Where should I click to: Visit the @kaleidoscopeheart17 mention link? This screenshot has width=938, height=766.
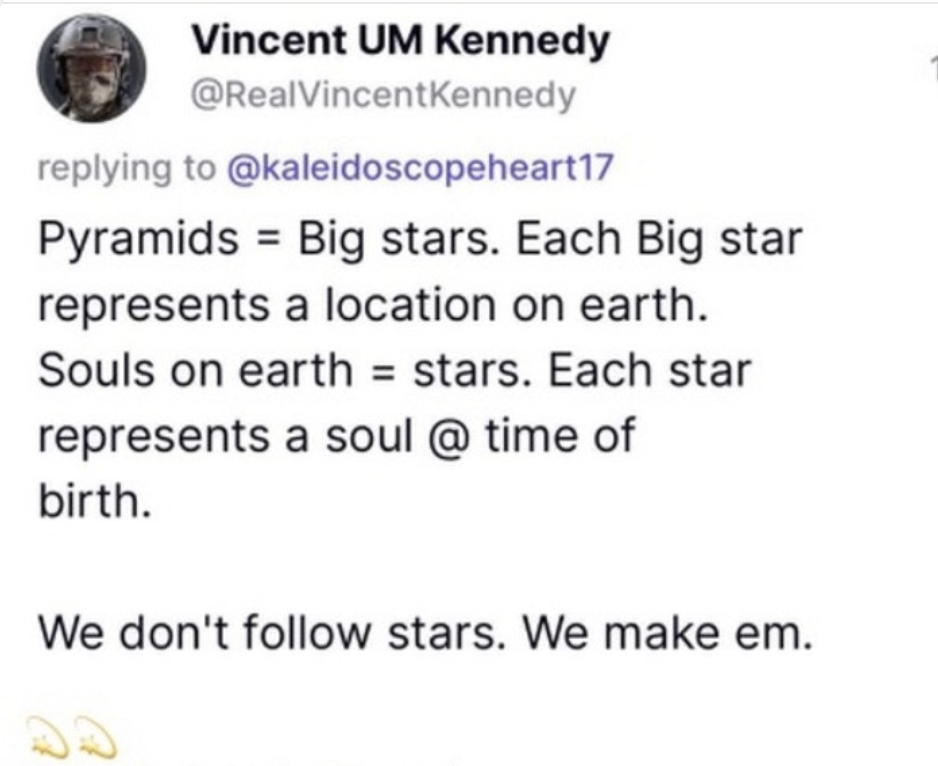point(421,168)
